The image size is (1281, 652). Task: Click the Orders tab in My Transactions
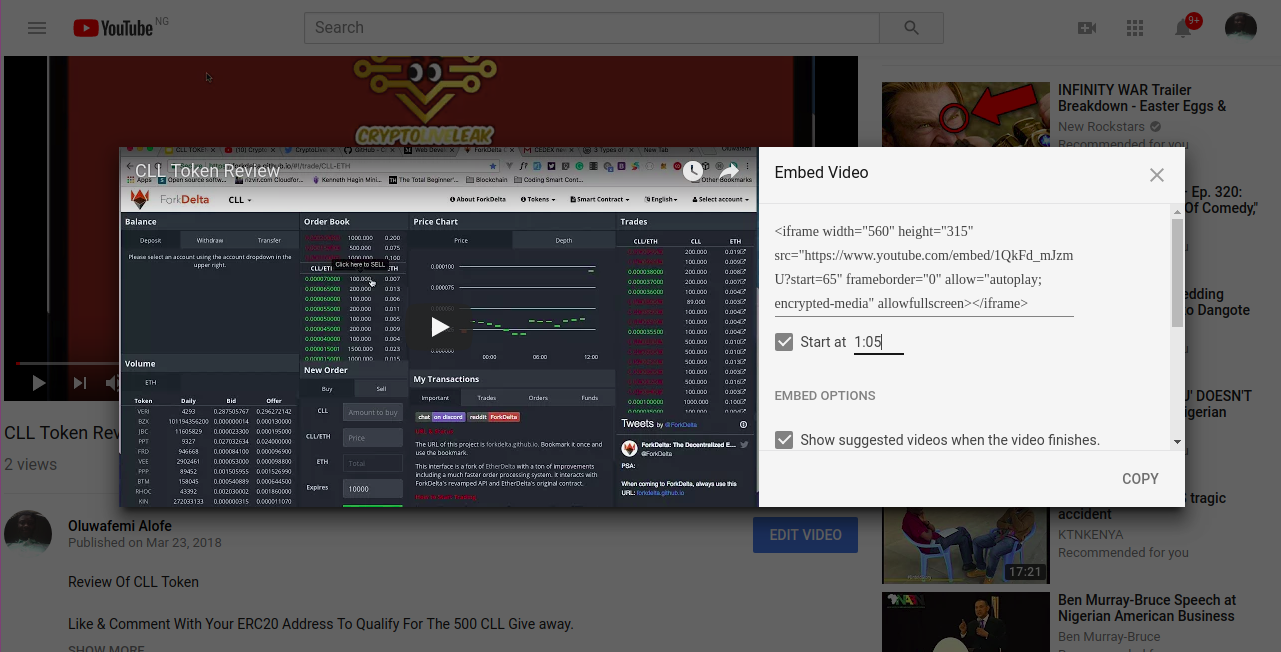click(538, 398)
